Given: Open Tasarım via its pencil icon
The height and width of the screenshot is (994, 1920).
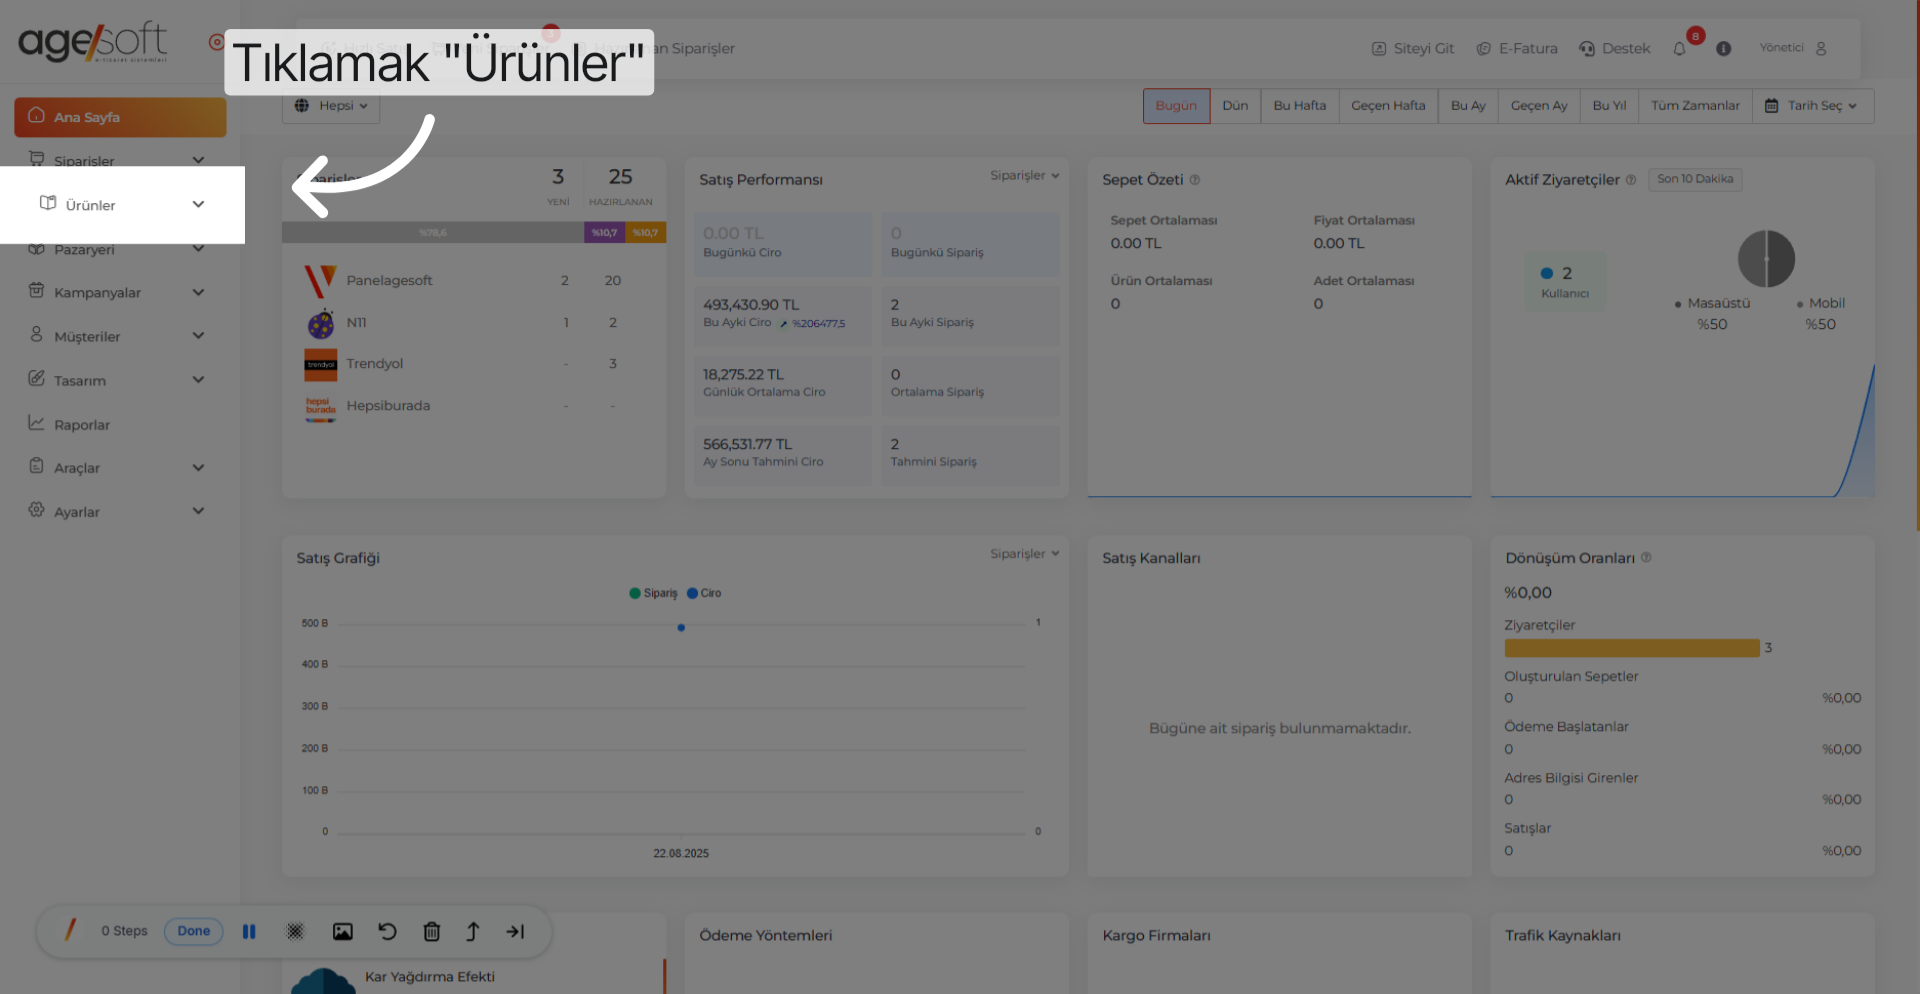Looking at the screenshot, I should tap(37, 379).
